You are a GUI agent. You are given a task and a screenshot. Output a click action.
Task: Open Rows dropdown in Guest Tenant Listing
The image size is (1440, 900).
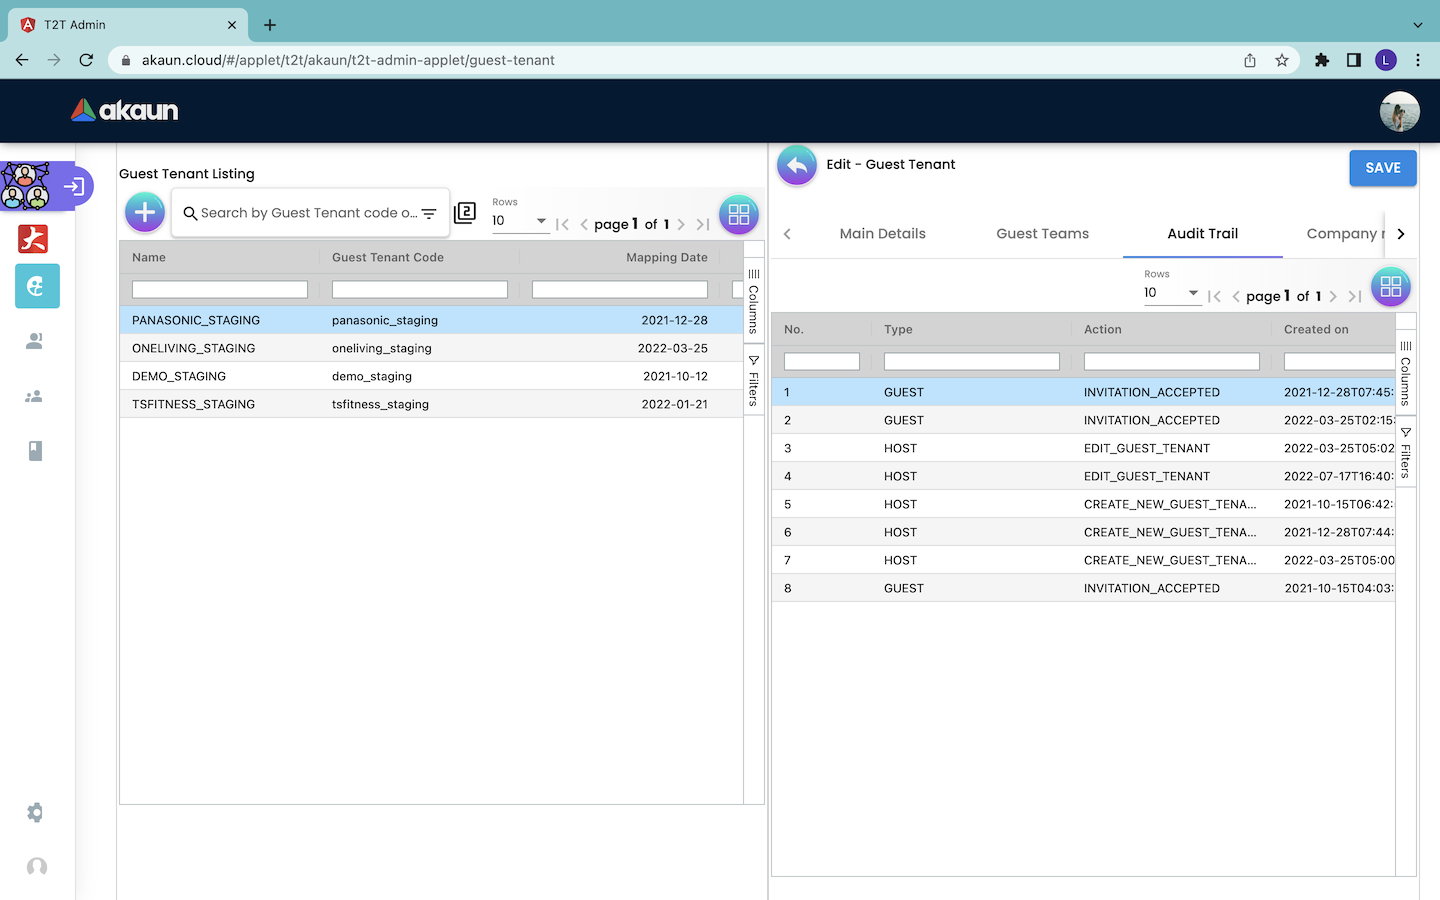pos(520,221)
